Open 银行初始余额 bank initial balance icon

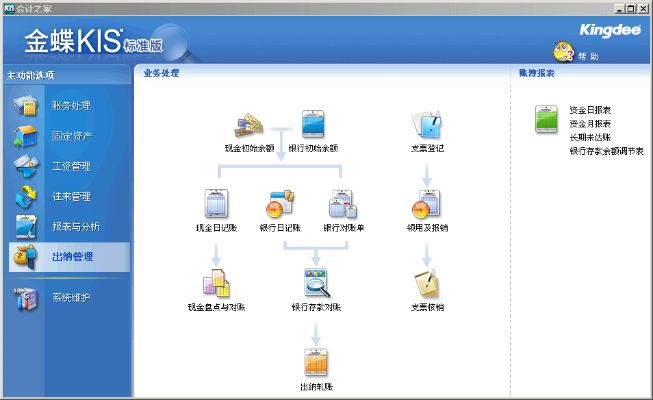coord(313,124)
